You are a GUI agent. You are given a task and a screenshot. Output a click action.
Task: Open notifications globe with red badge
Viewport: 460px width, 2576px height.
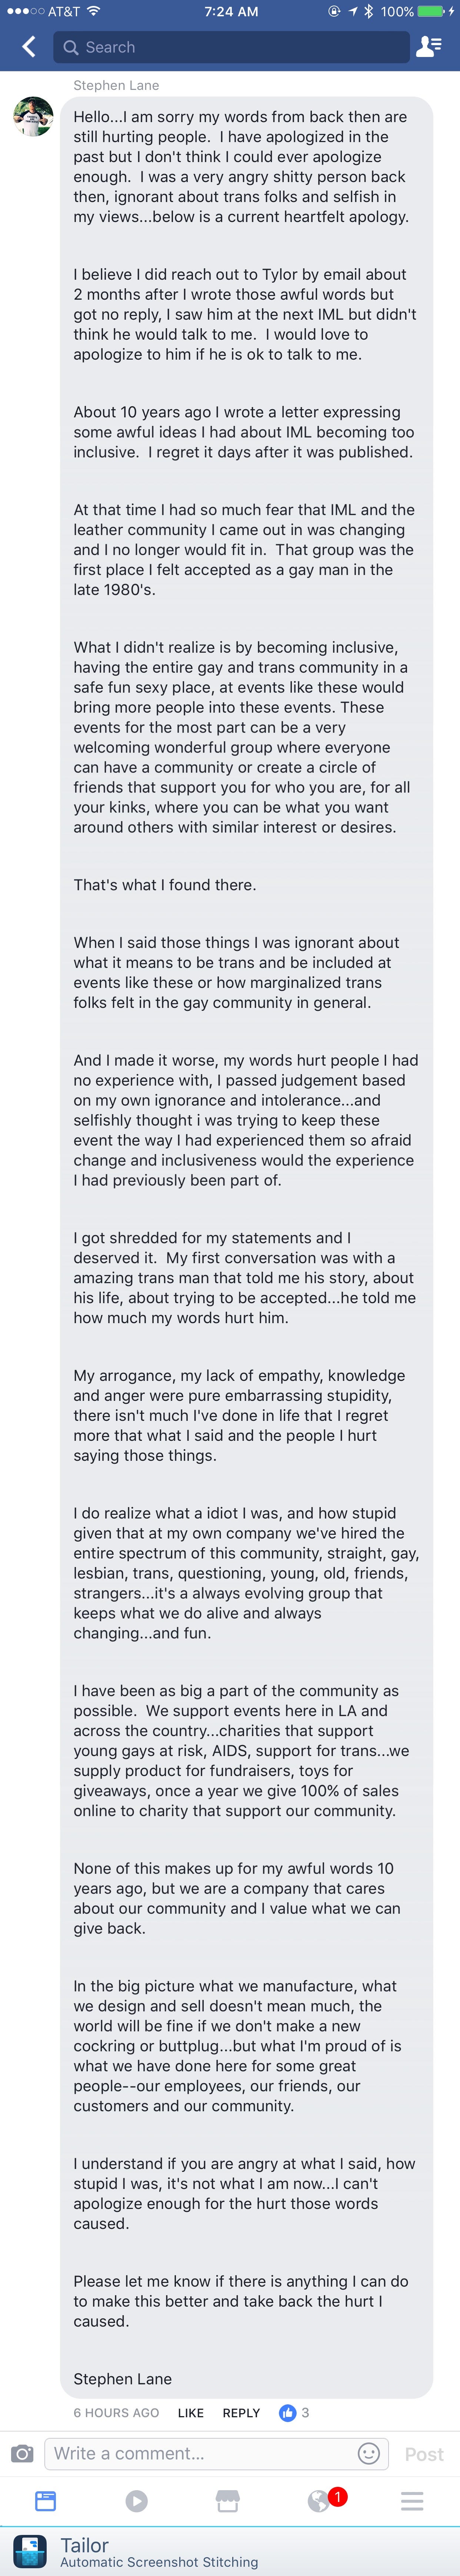(320, 2501)
